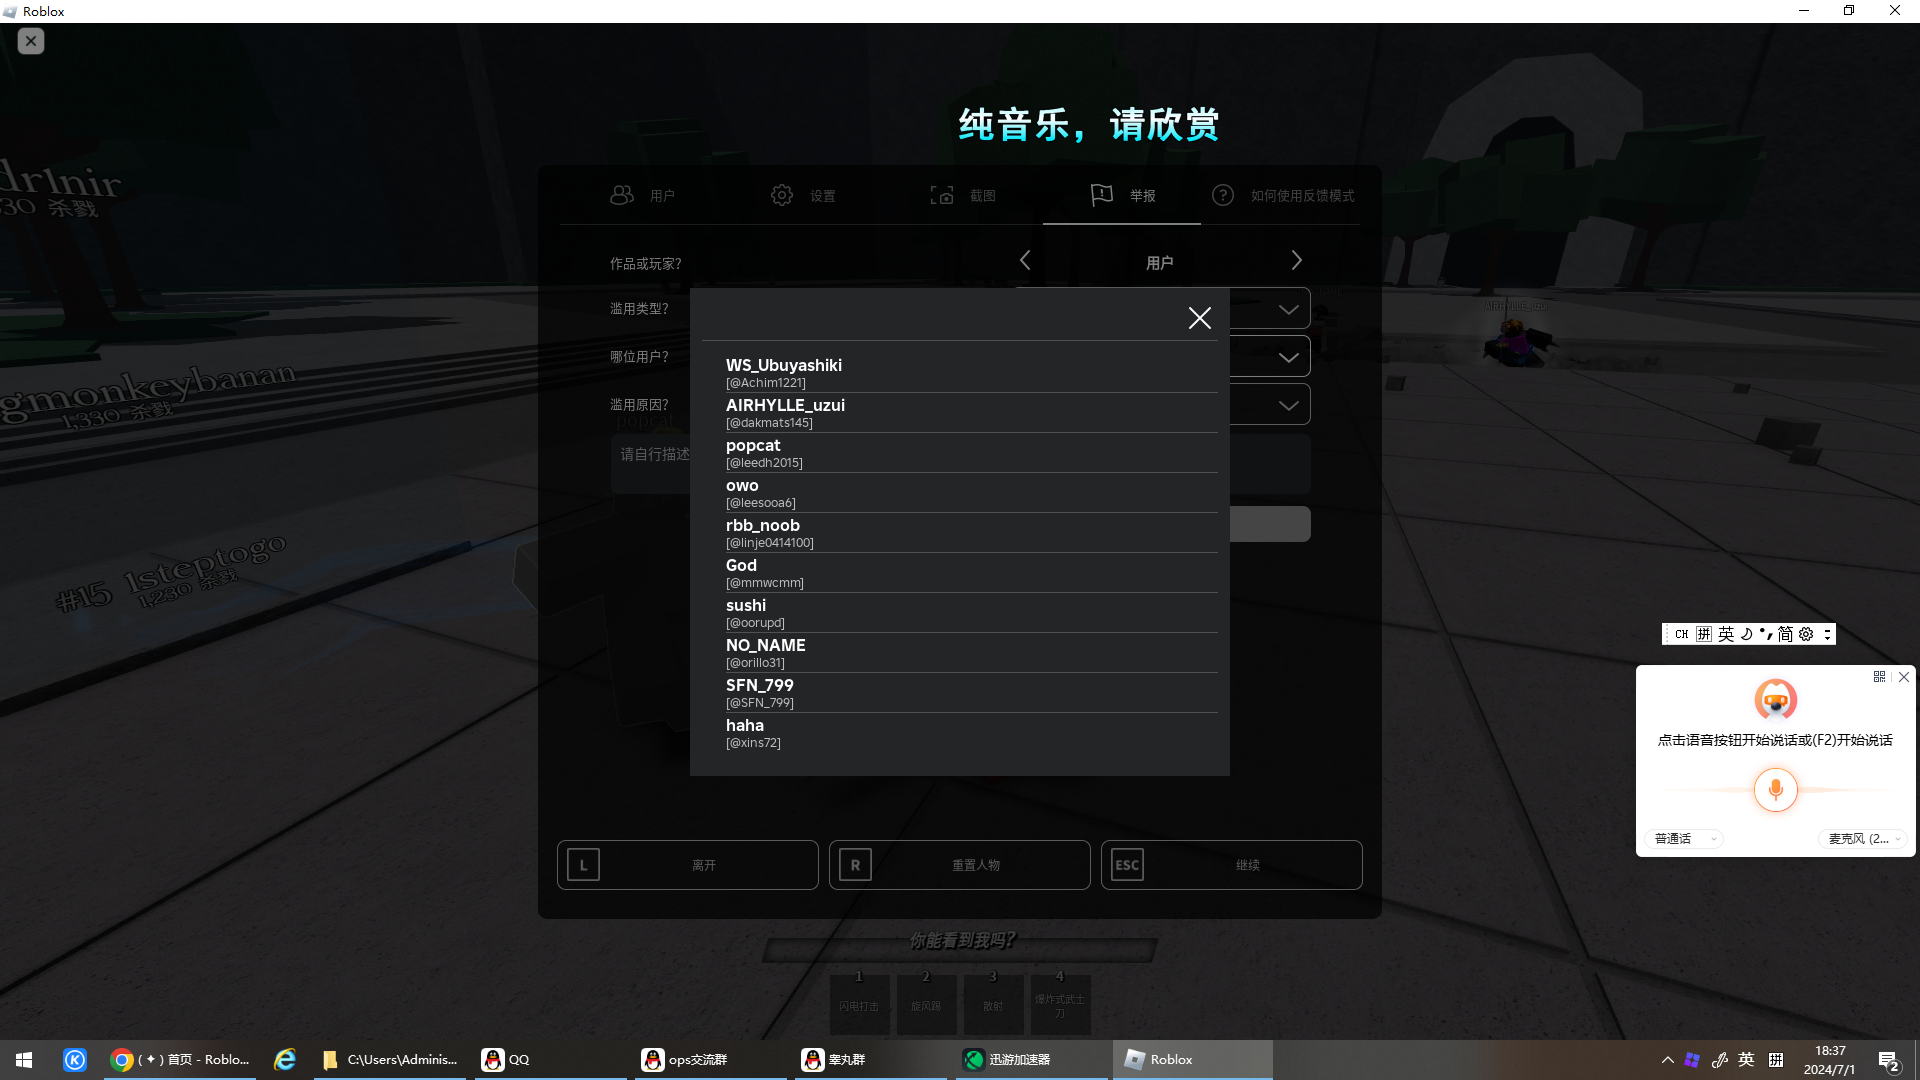Click the right arrow of report type selector

tap(1297, 260)
